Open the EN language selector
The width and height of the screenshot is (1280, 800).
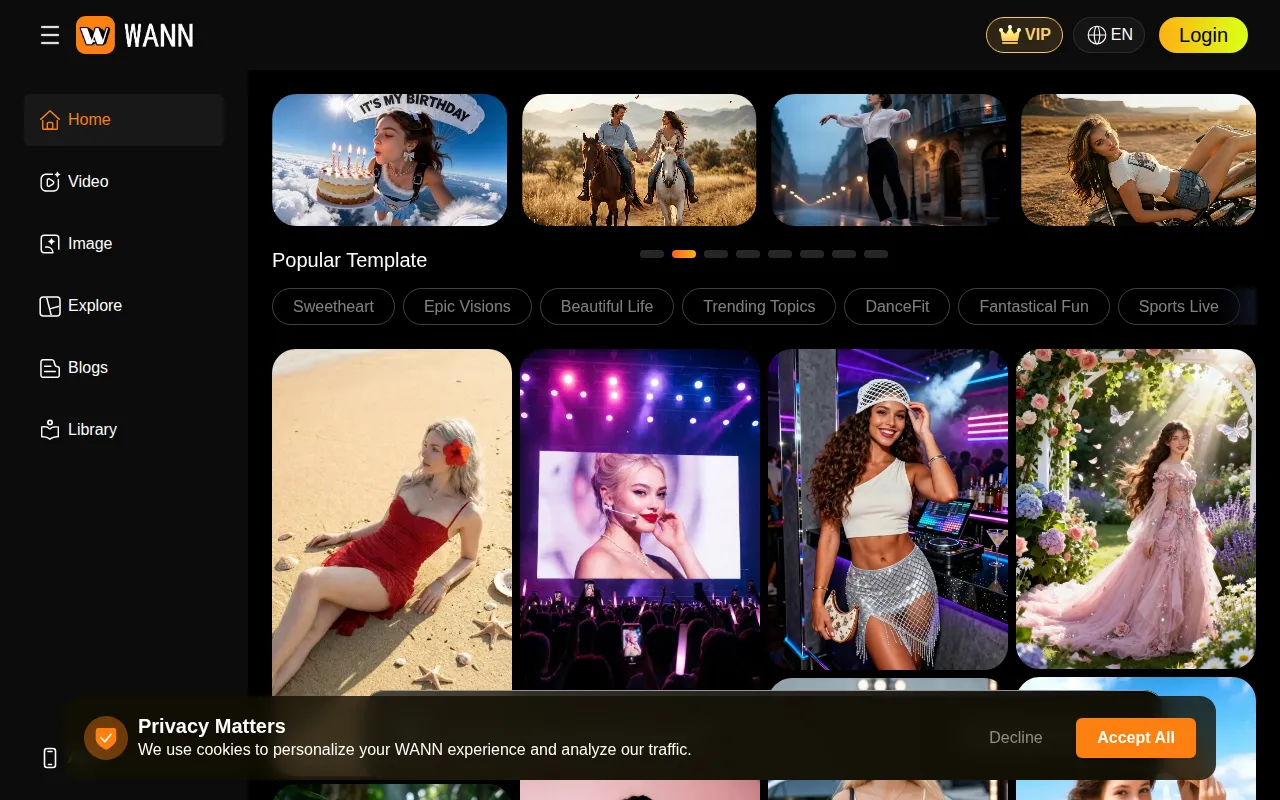click(1109, 35)
